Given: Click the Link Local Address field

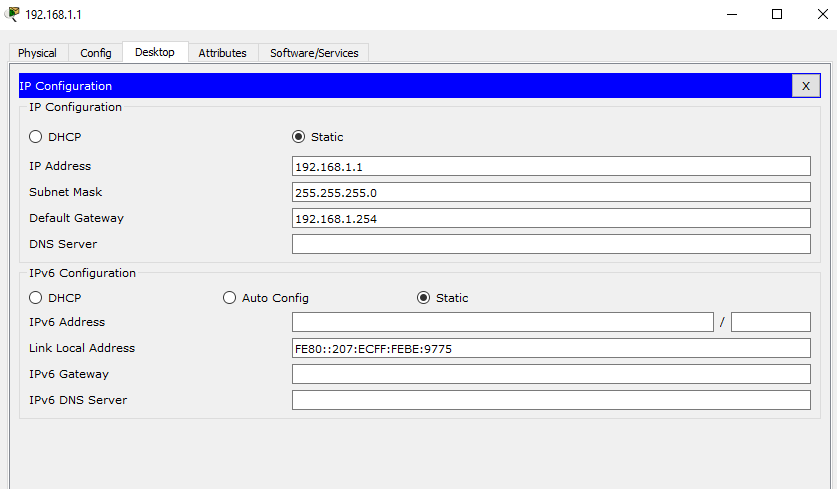Looking at the screenshot, I should tap(551, 348).
